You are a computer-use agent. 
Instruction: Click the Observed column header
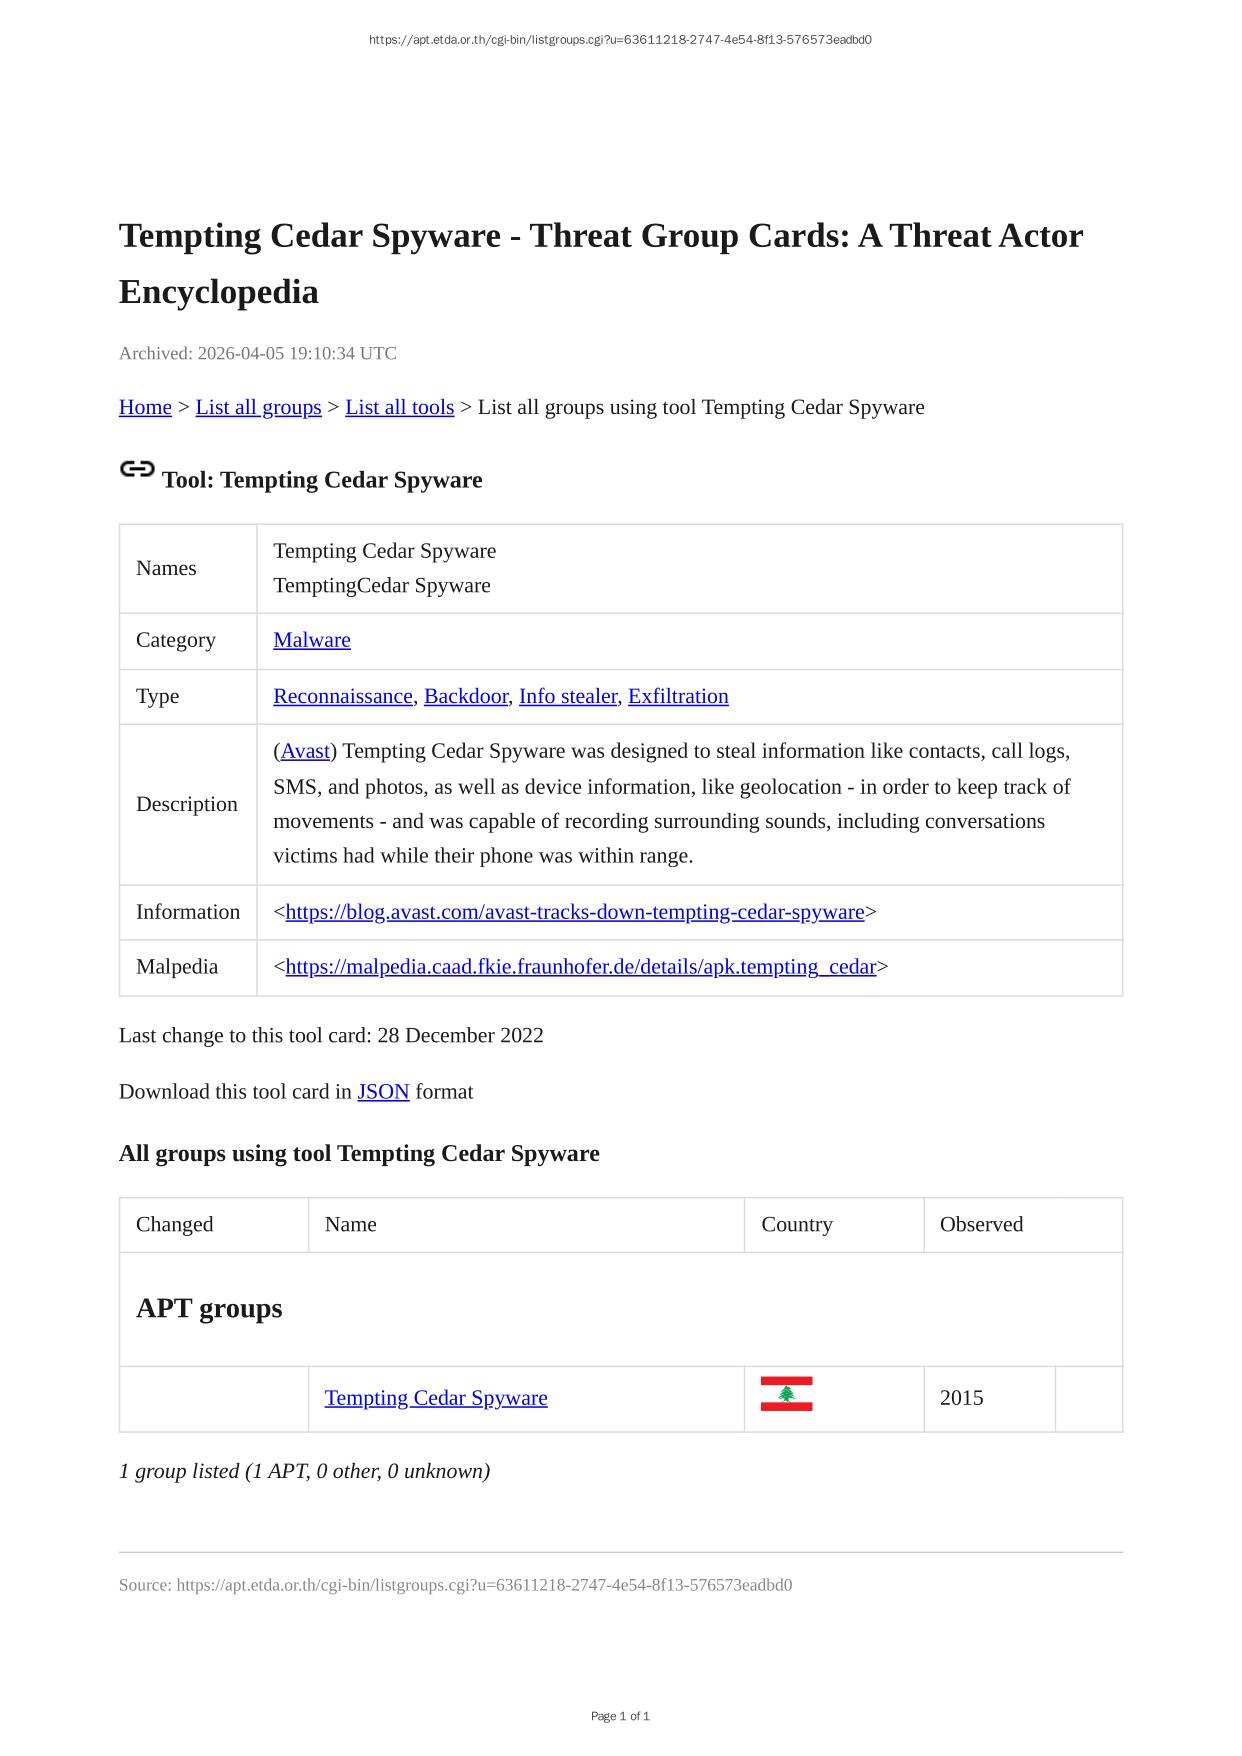tap(981, 1224)
